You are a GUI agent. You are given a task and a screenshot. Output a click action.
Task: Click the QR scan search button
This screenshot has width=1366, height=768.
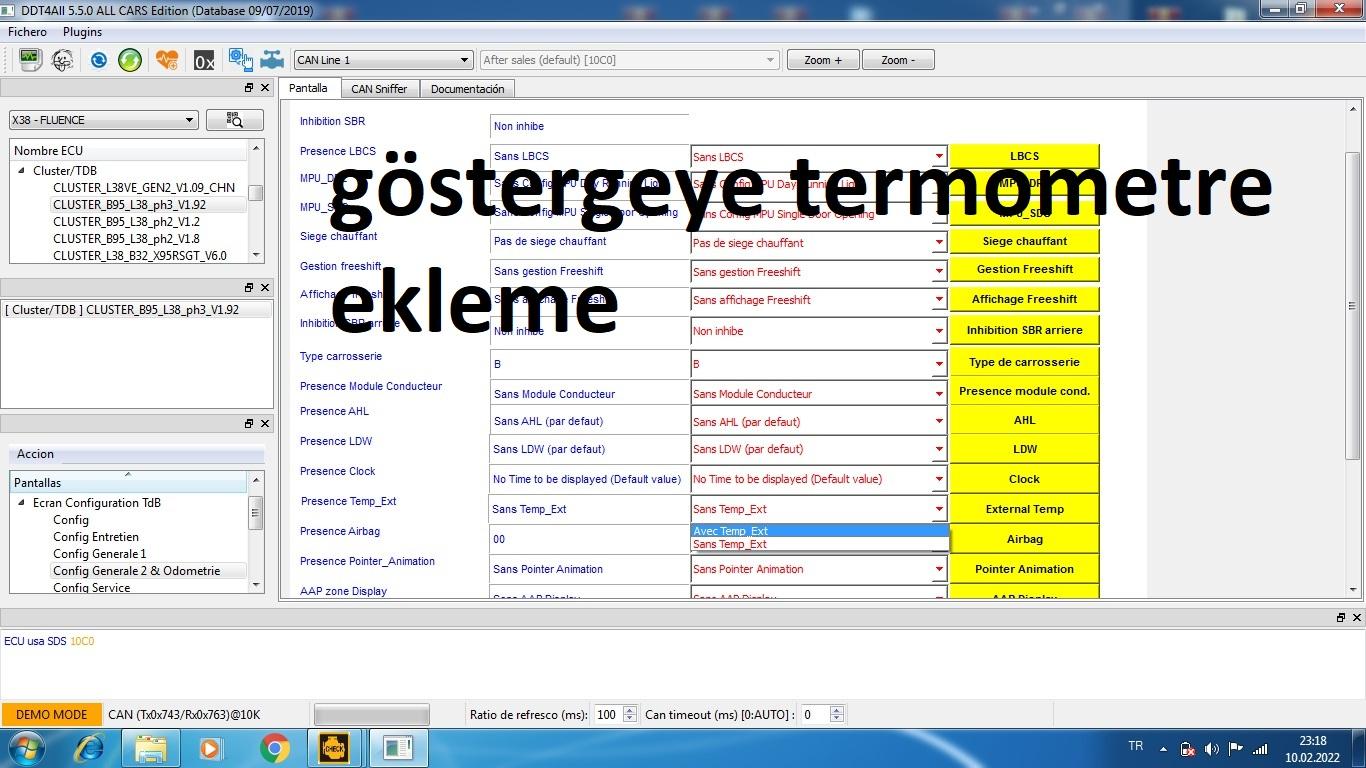234,120
